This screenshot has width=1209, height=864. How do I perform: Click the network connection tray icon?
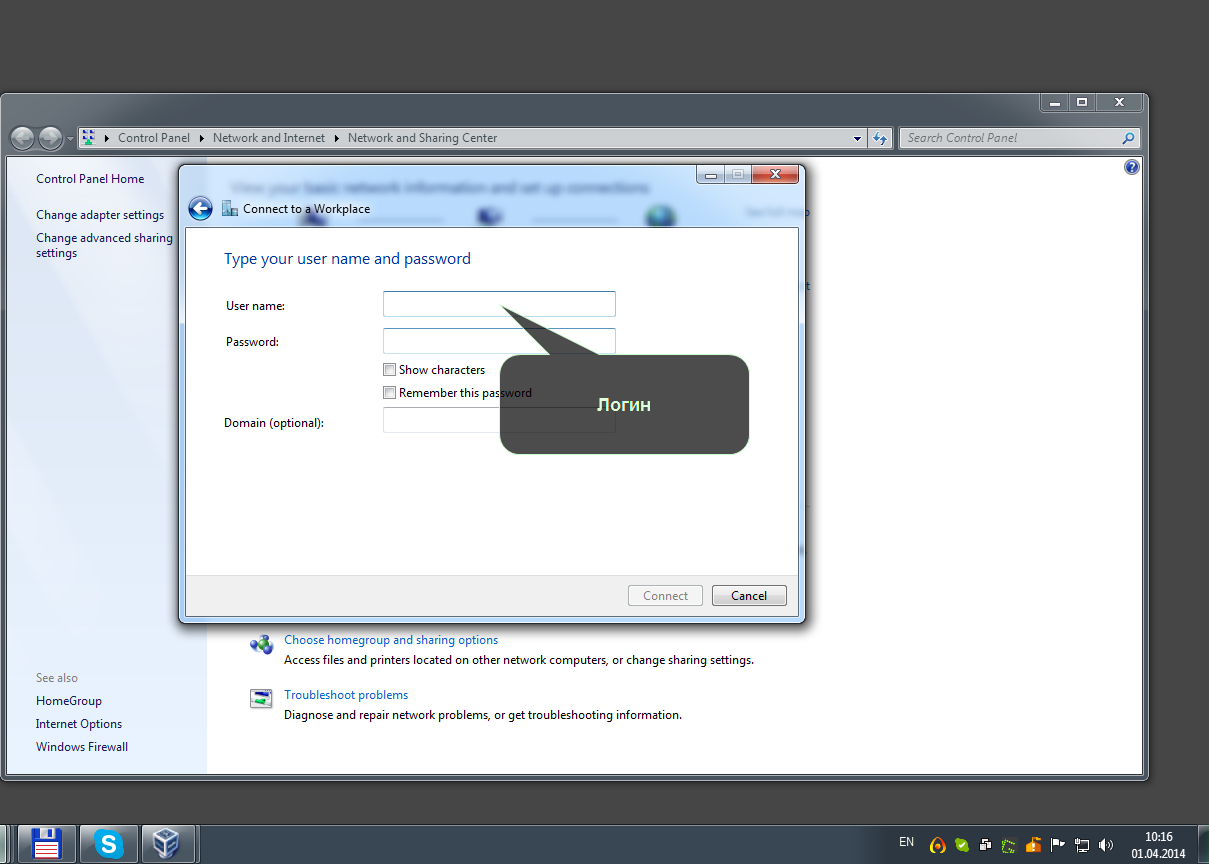[1082, 845]
